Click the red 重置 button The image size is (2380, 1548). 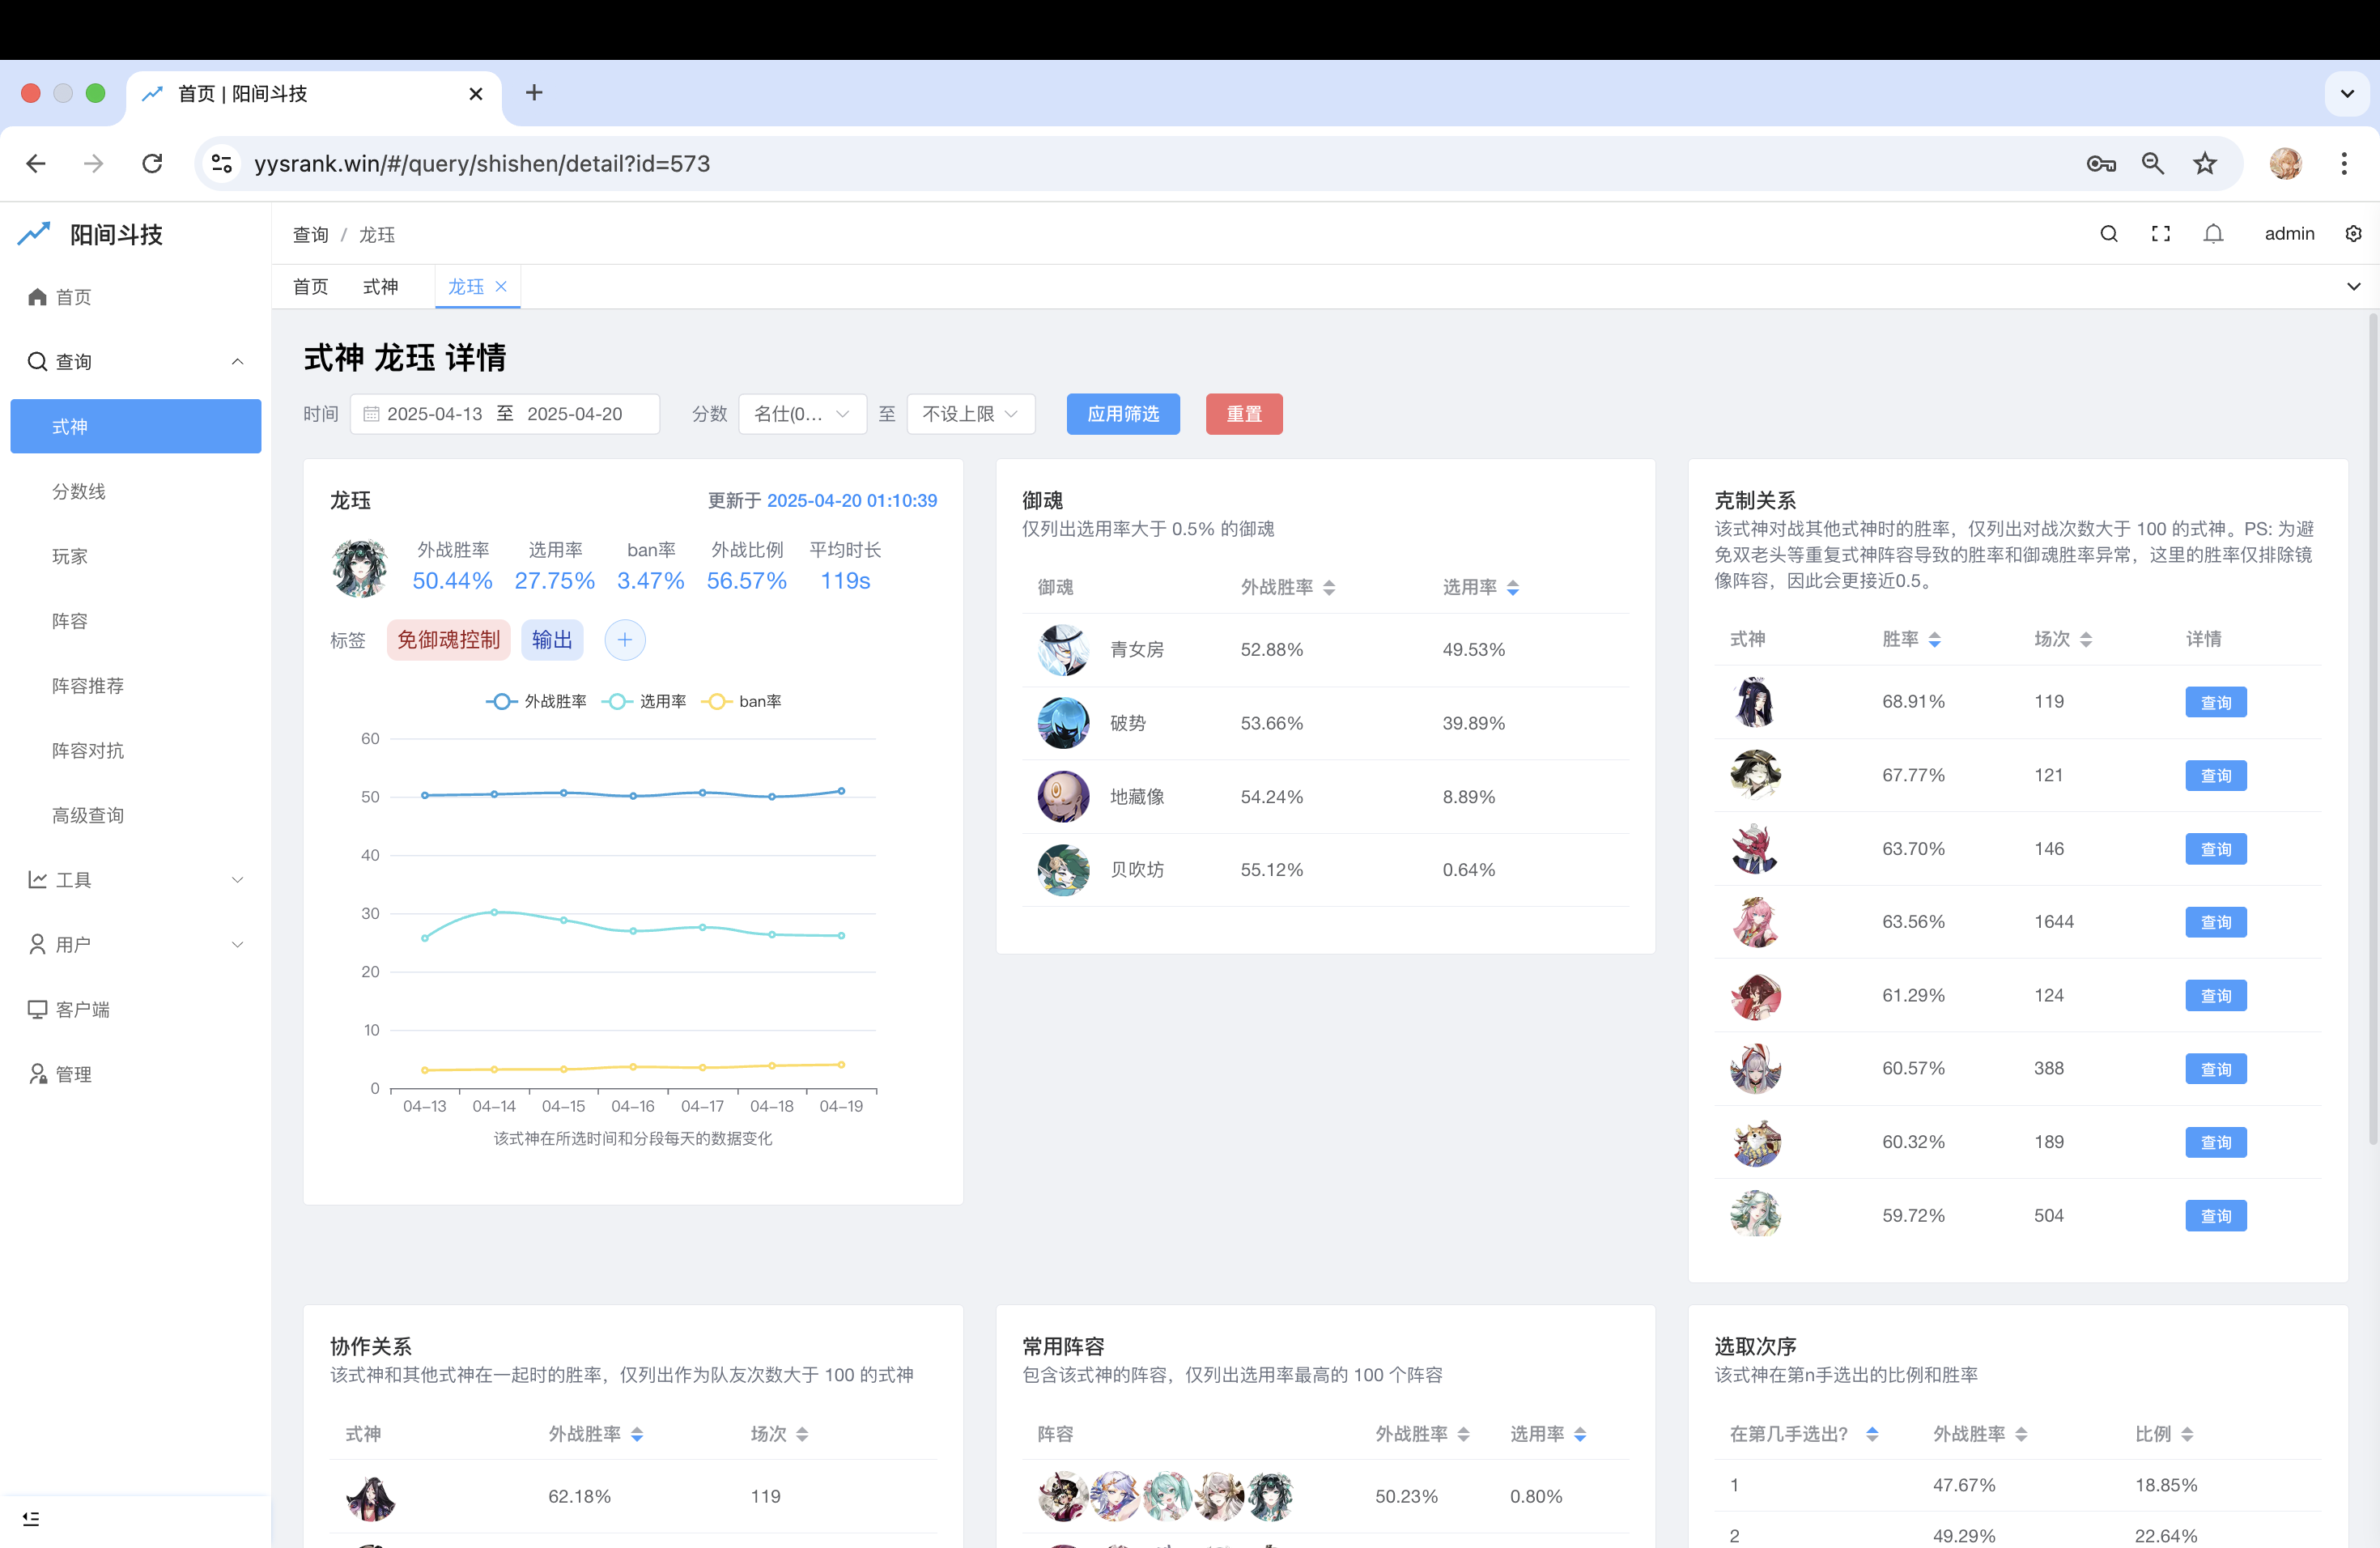[1243, 414]
